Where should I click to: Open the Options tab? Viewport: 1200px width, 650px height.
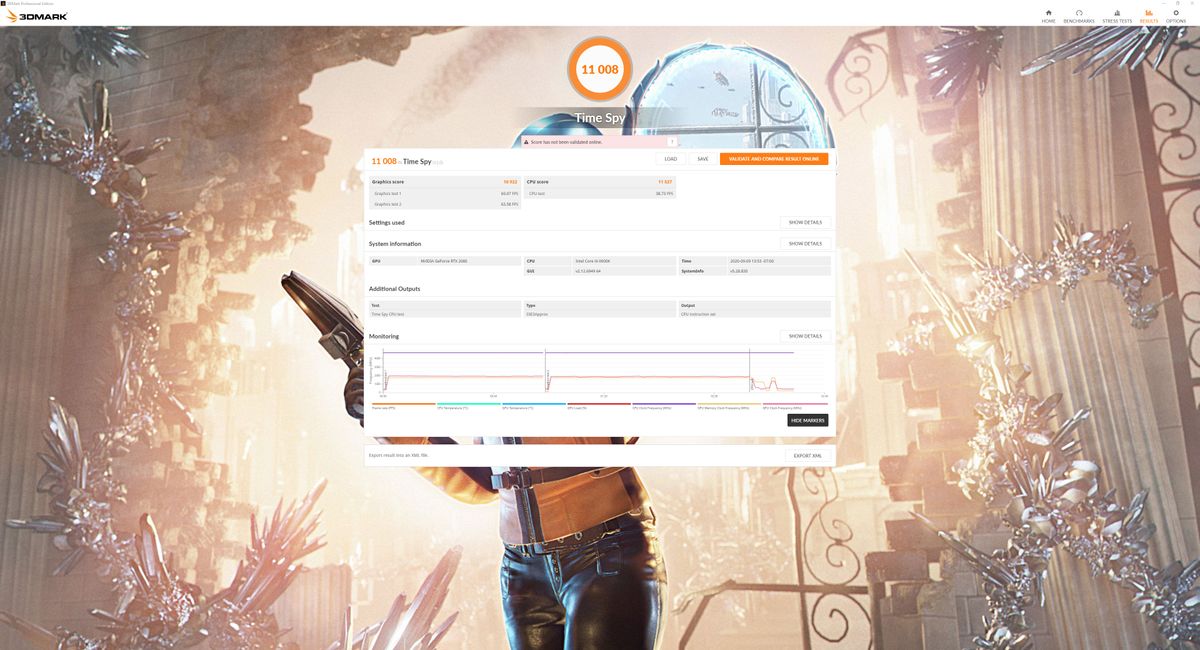pos(1175,16)
